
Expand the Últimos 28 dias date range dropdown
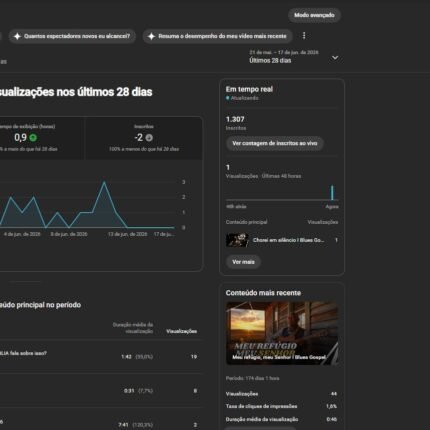[x=293, y=57]
